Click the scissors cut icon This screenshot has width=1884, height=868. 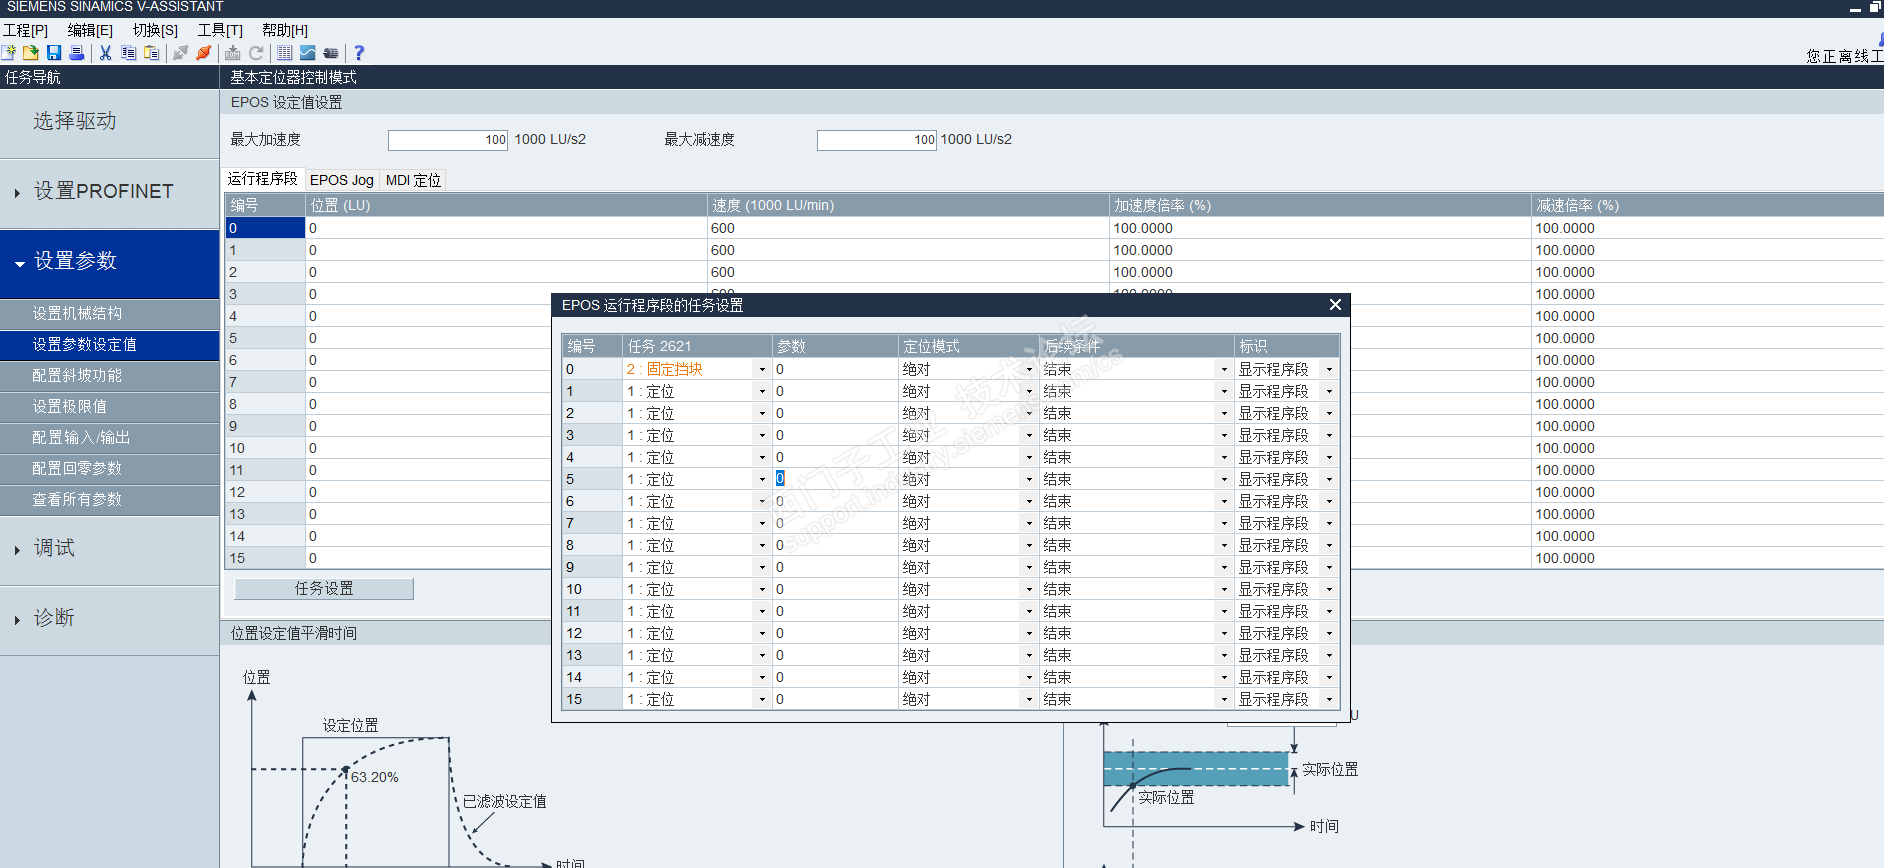tap(105, 53)
